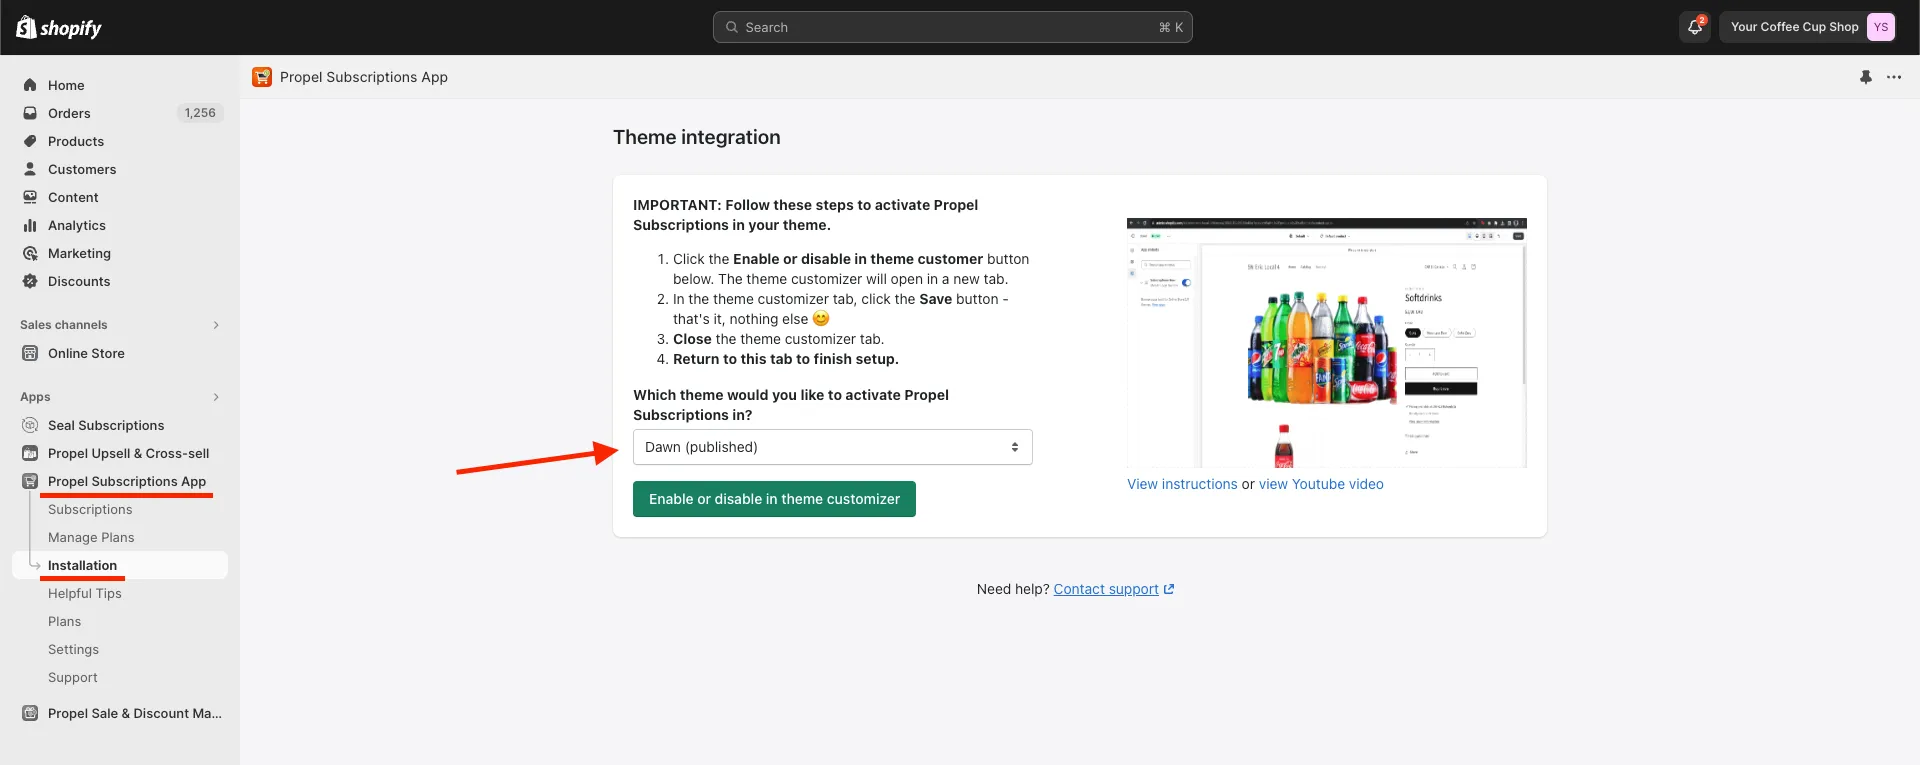Screen dimensions: 1920x765
Task: Click the Discounts badge icon
Action: click(x=30, y=281)
